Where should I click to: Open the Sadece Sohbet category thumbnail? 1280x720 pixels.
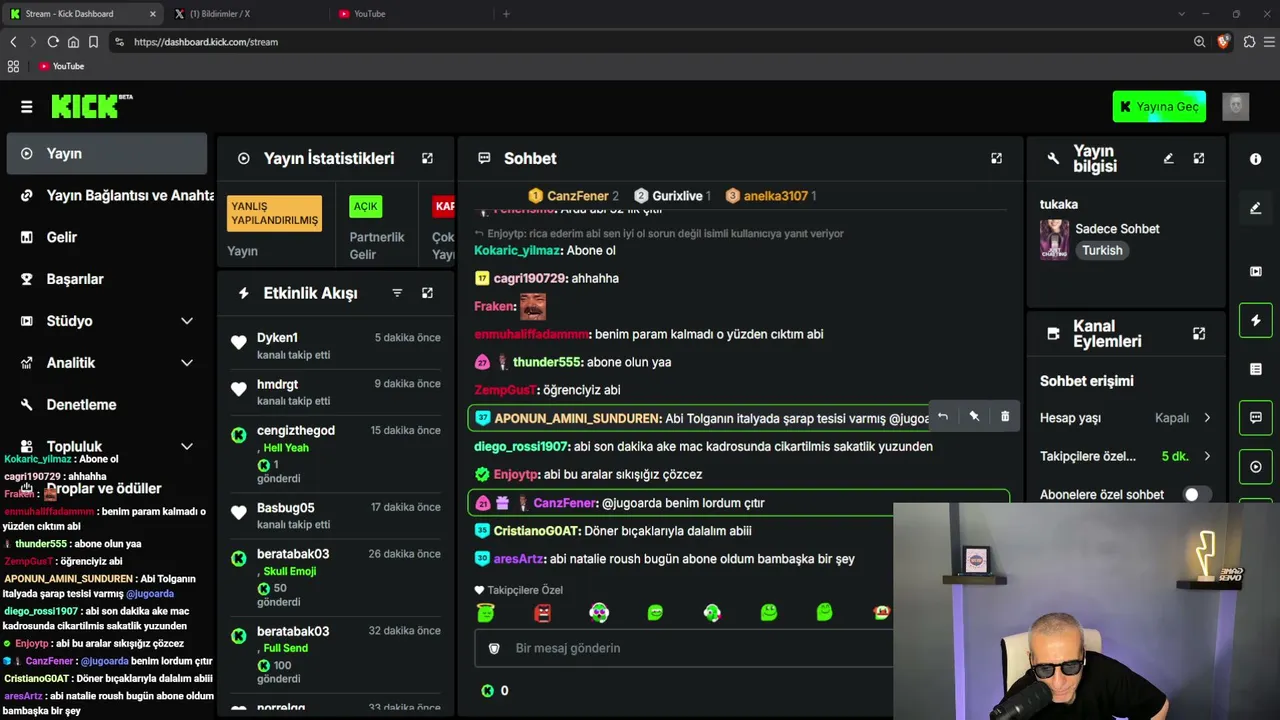[1054, 240]
